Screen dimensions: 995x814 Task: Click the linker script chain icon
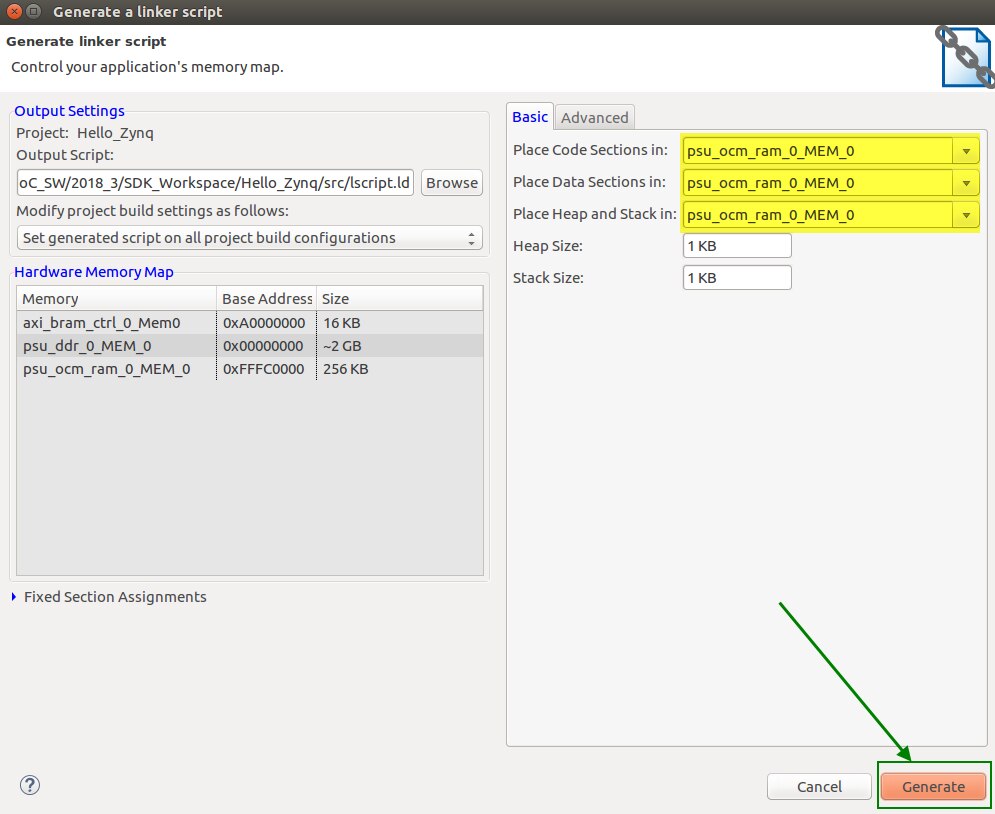point(965,57)
